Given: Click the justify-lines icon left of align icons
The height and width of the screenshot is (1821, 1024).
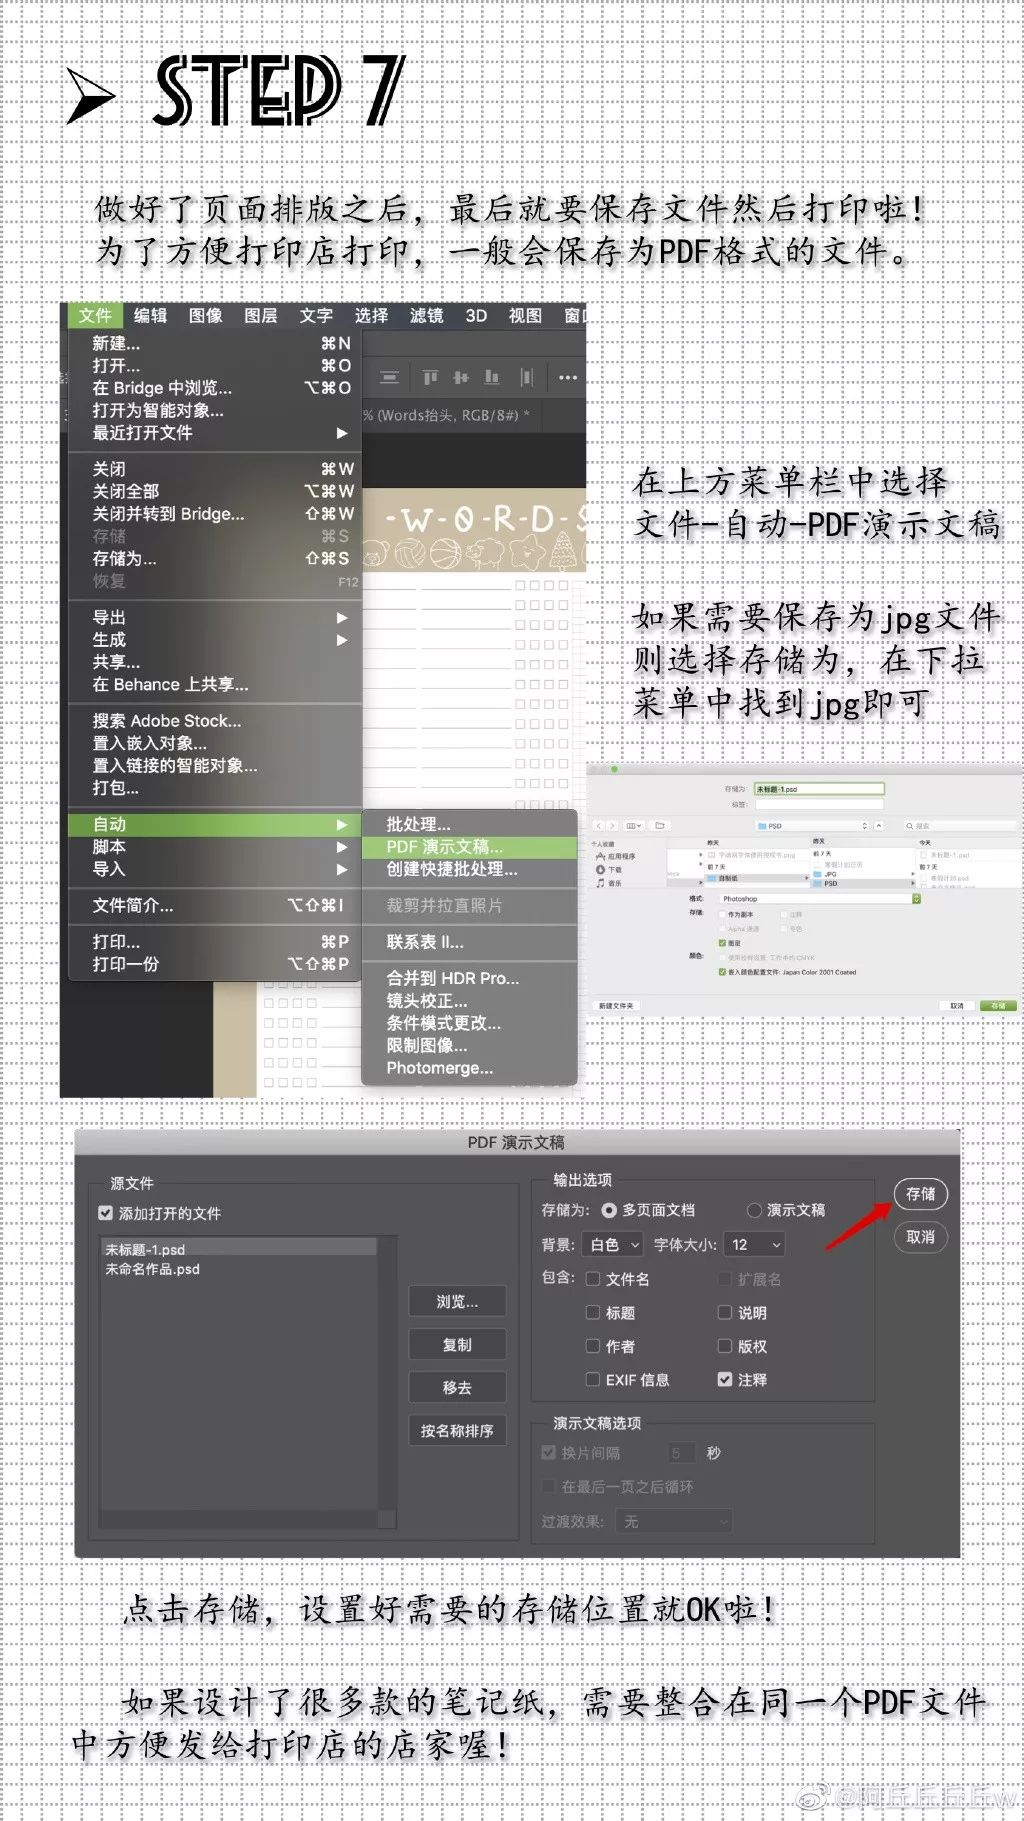Looking at the screenshot, I should point(390,377).
